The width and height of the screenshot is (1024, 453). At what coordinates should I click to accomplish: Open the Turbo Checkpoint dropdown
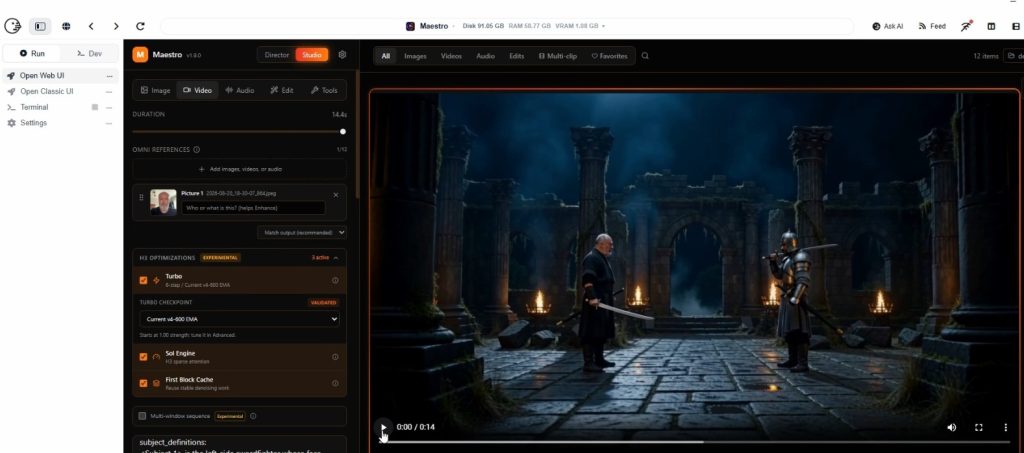239,319
